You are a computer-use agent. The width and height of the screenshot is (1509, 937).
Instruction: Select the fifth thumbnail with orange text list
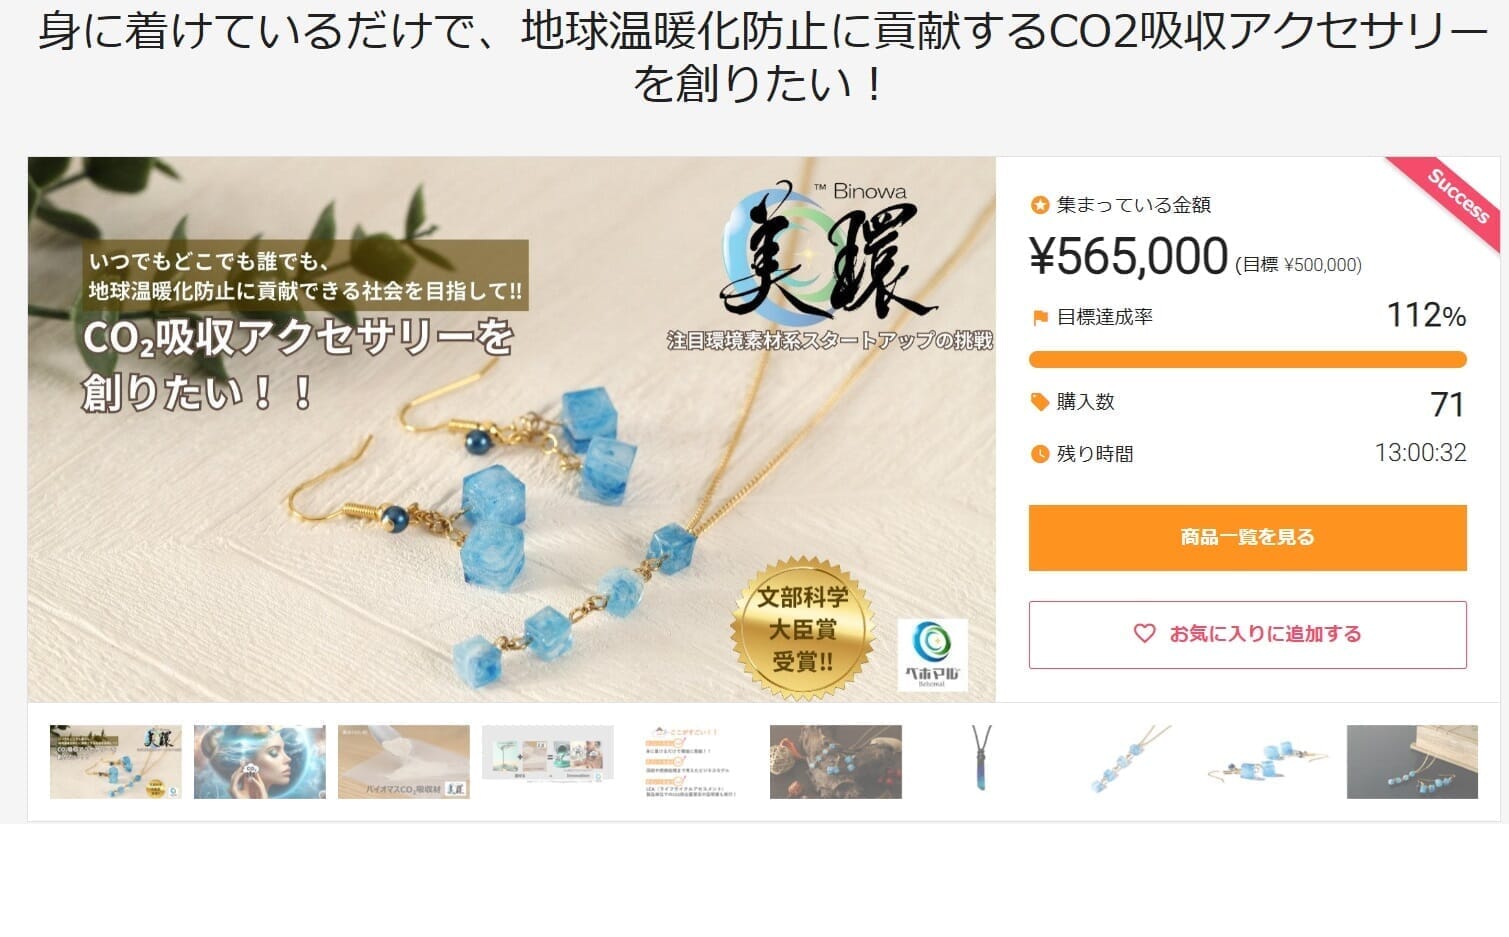tap(692, 762)
